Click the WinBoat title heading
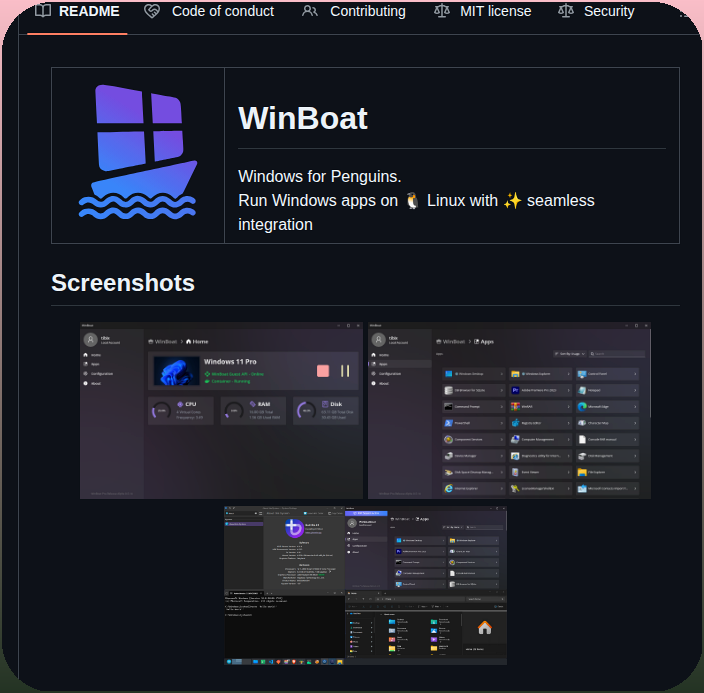704x693 pixels. click(x=303, y=118)
